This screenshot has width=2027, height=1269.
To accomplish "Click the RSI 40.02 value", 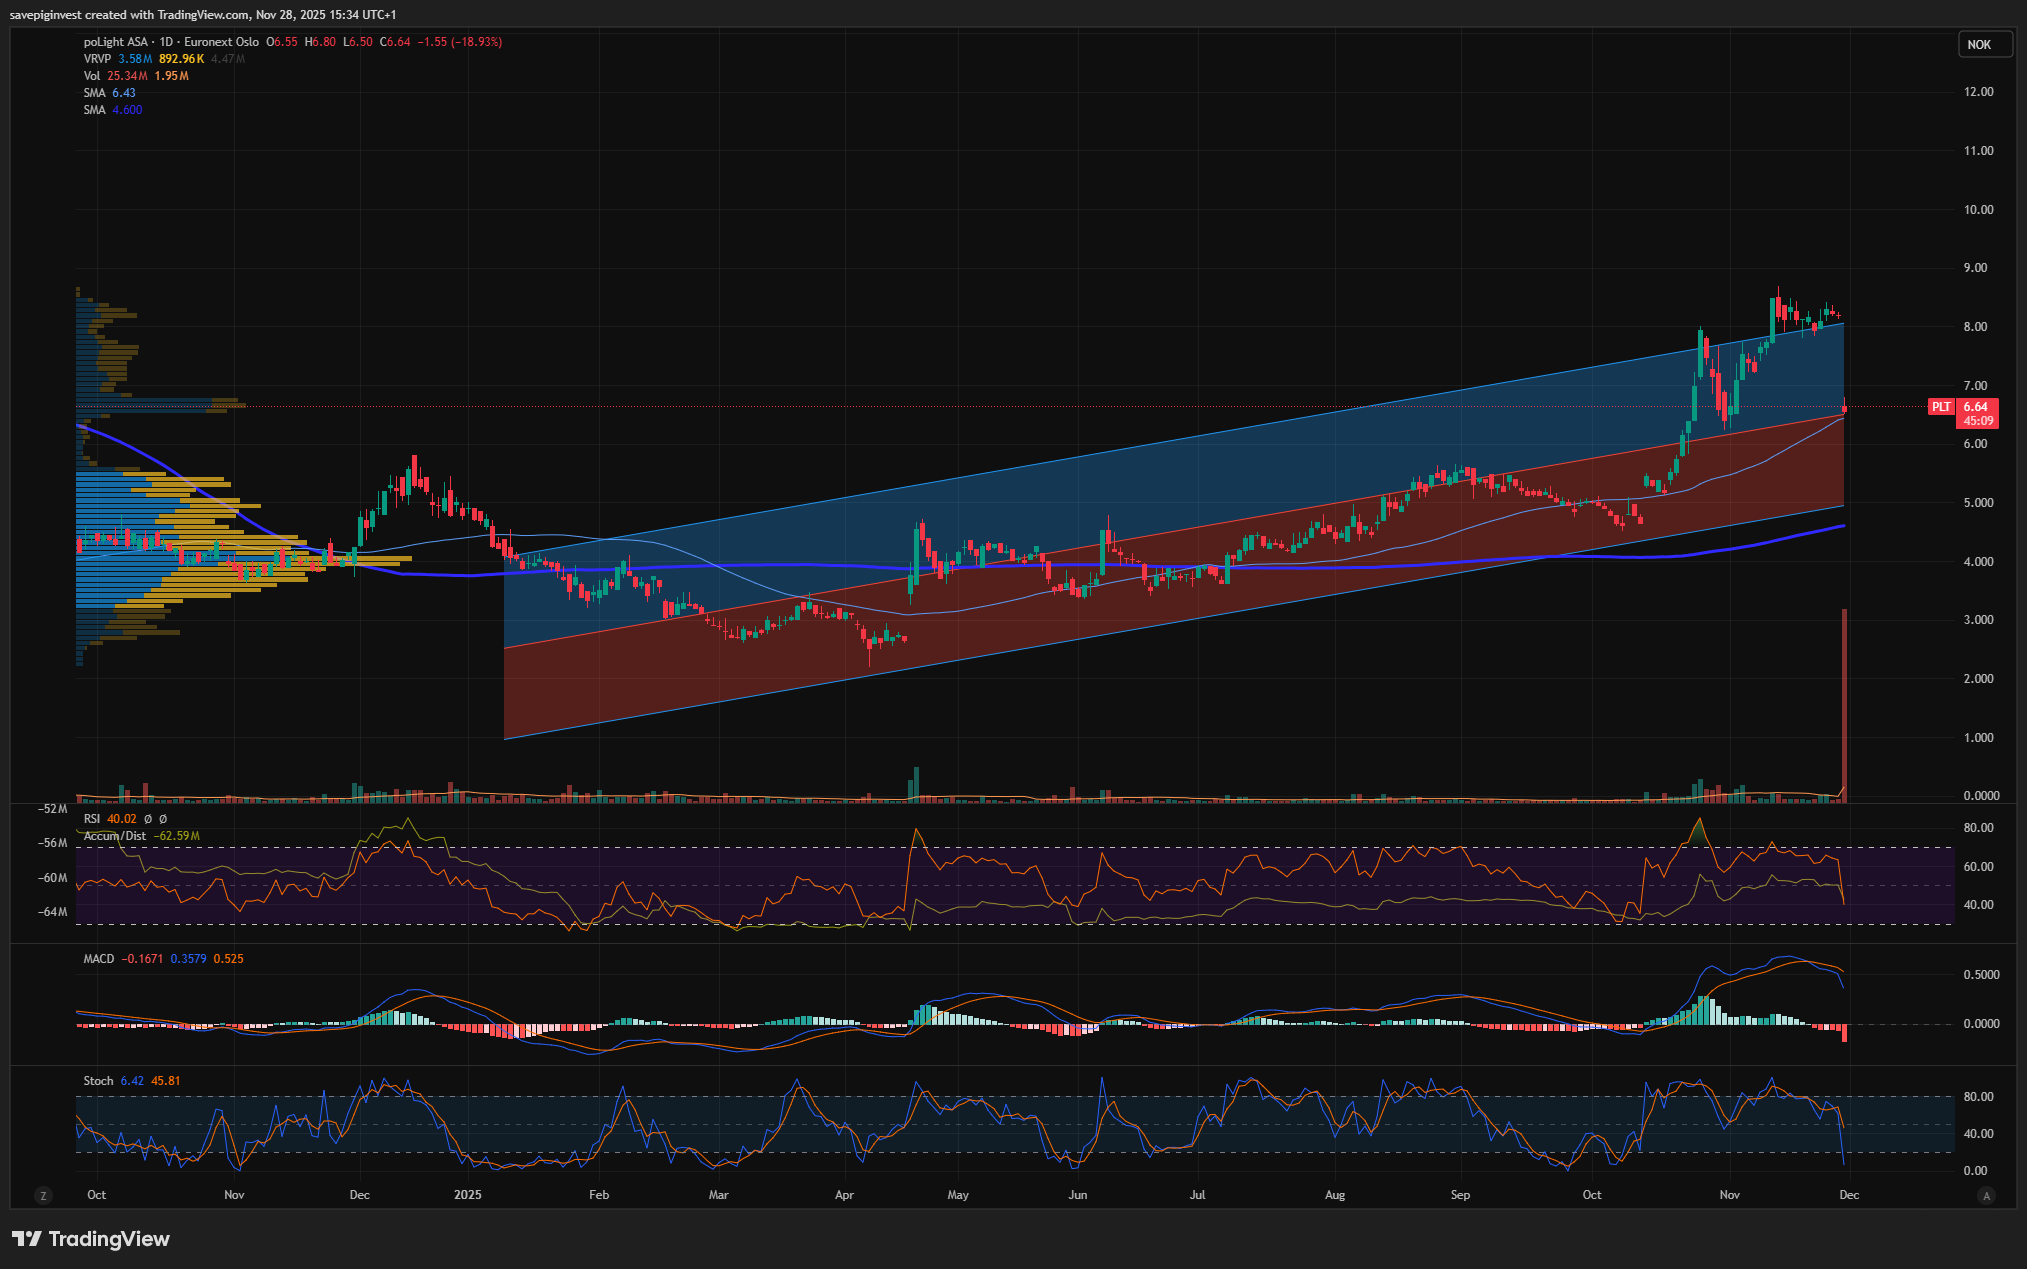I will click(121, 819).
